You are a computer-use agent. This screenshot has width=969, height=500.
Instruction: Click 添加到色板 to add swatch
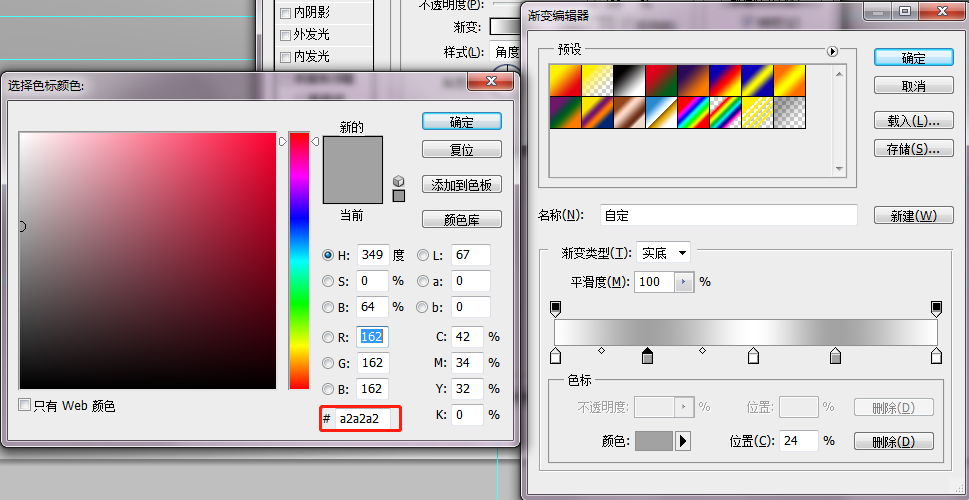[462, 184]
